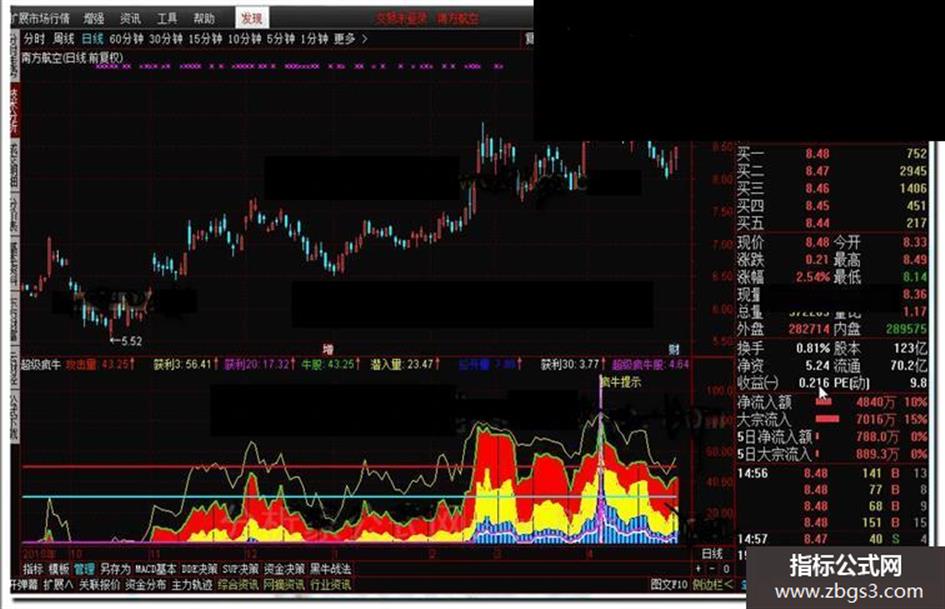
Task: Select the 资金决策 indicator template
Action: 284,569
